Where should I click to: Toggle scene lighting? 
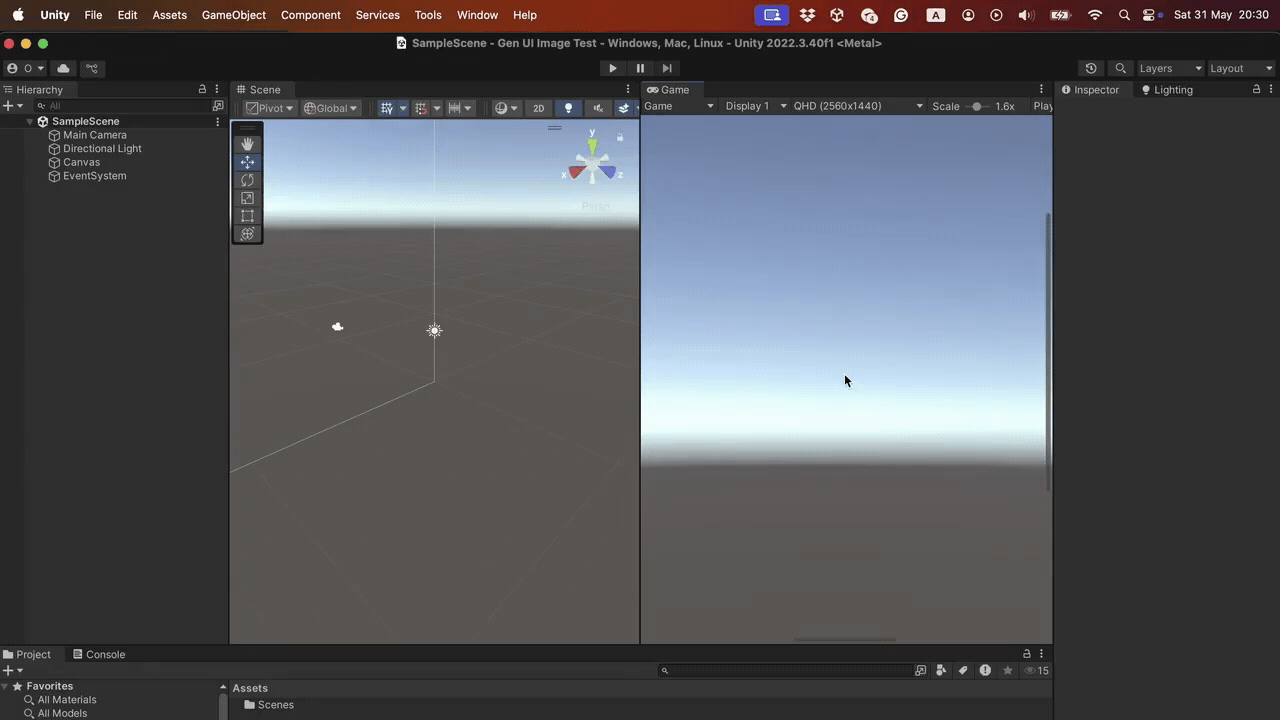click(x=568, y=108)
